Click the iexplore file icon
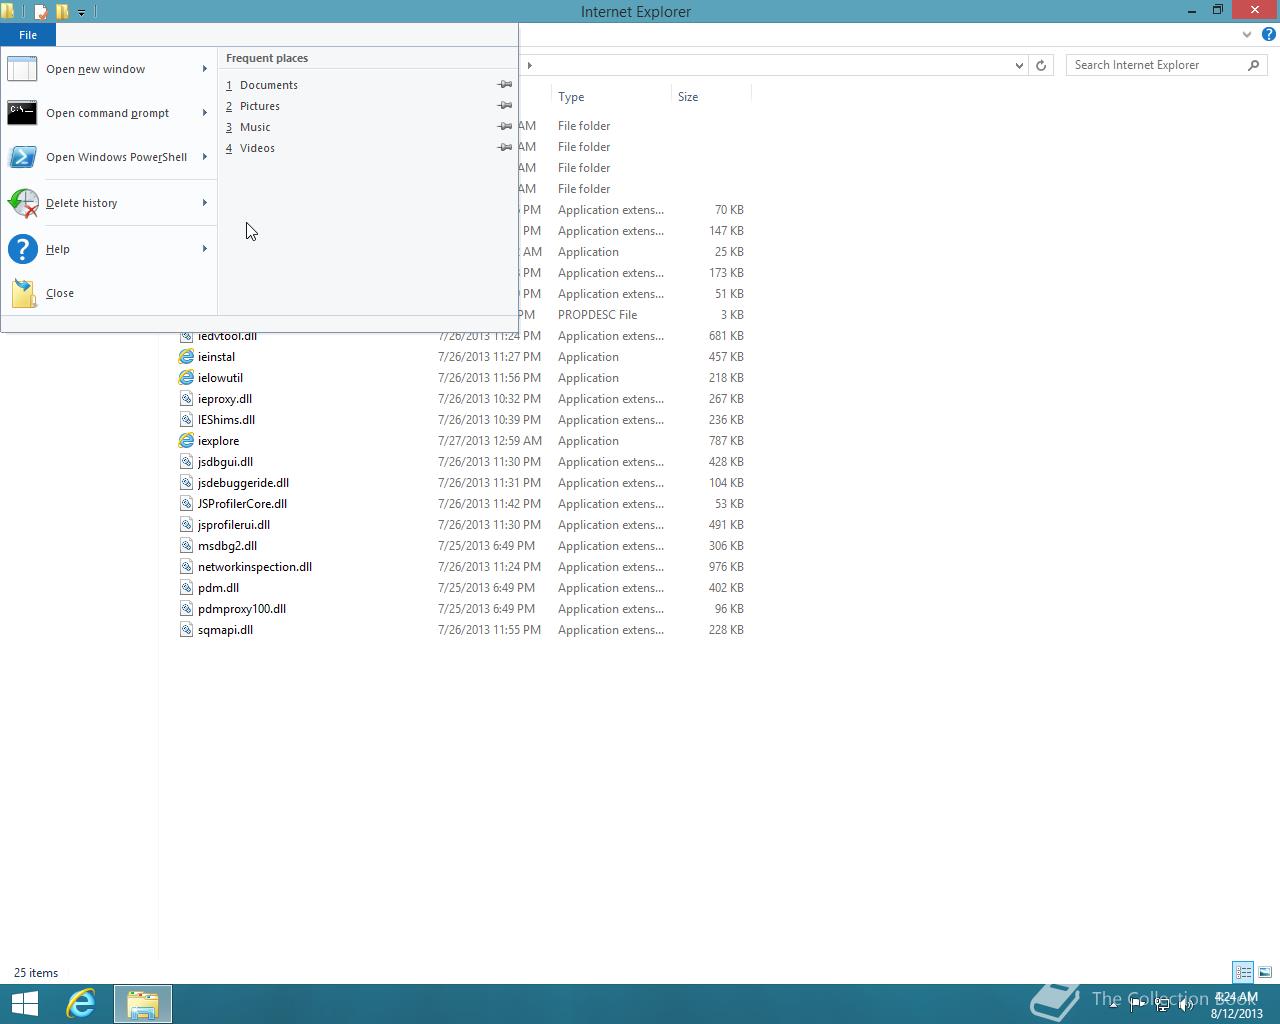The image size is (1280, 1024). pyautogui.click(x=186, y=441)
